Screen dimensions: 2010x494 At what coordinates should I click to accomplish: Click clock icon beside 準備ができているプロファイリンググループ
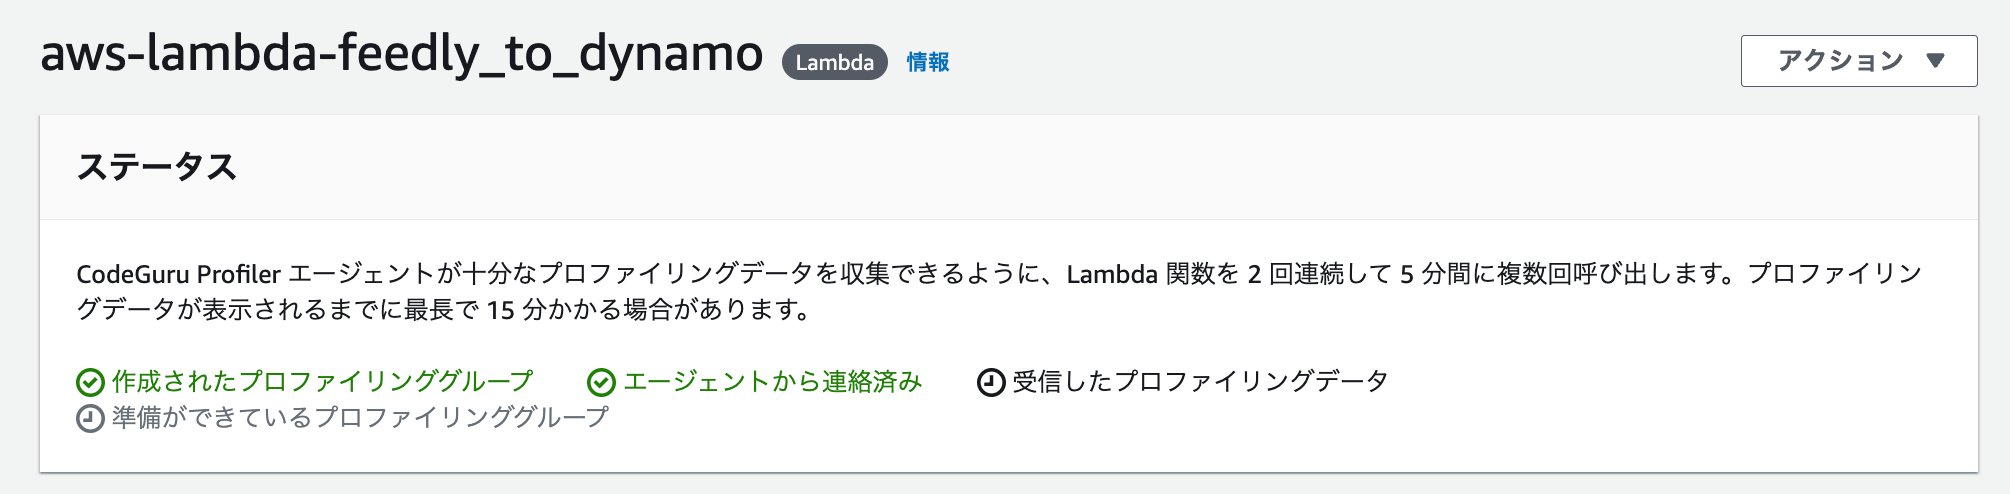coord(90,419)
